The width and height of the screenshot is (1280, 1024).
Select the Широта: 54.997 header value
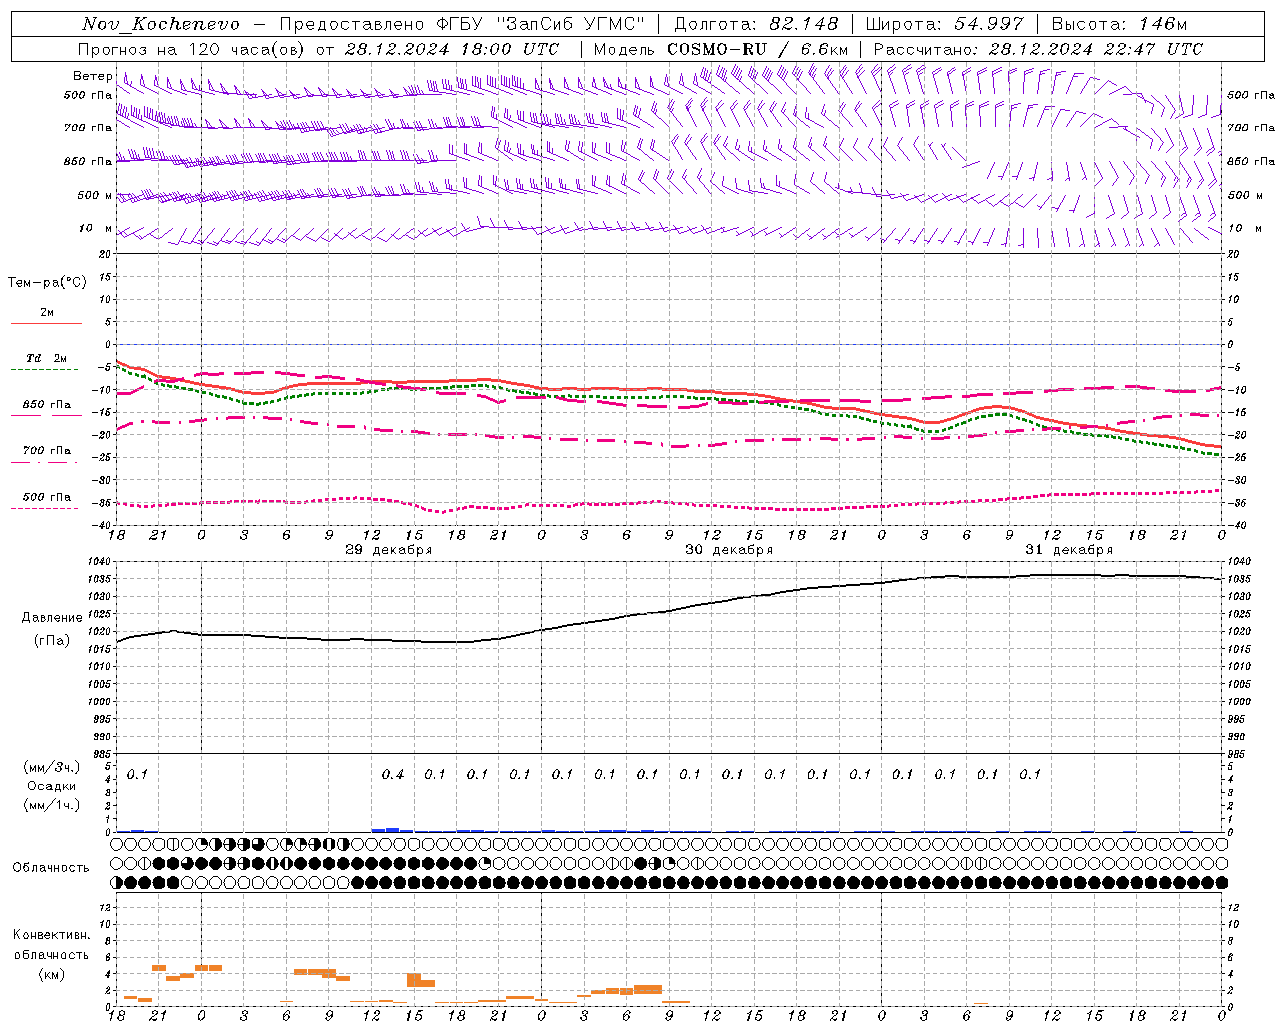(944, 24)
